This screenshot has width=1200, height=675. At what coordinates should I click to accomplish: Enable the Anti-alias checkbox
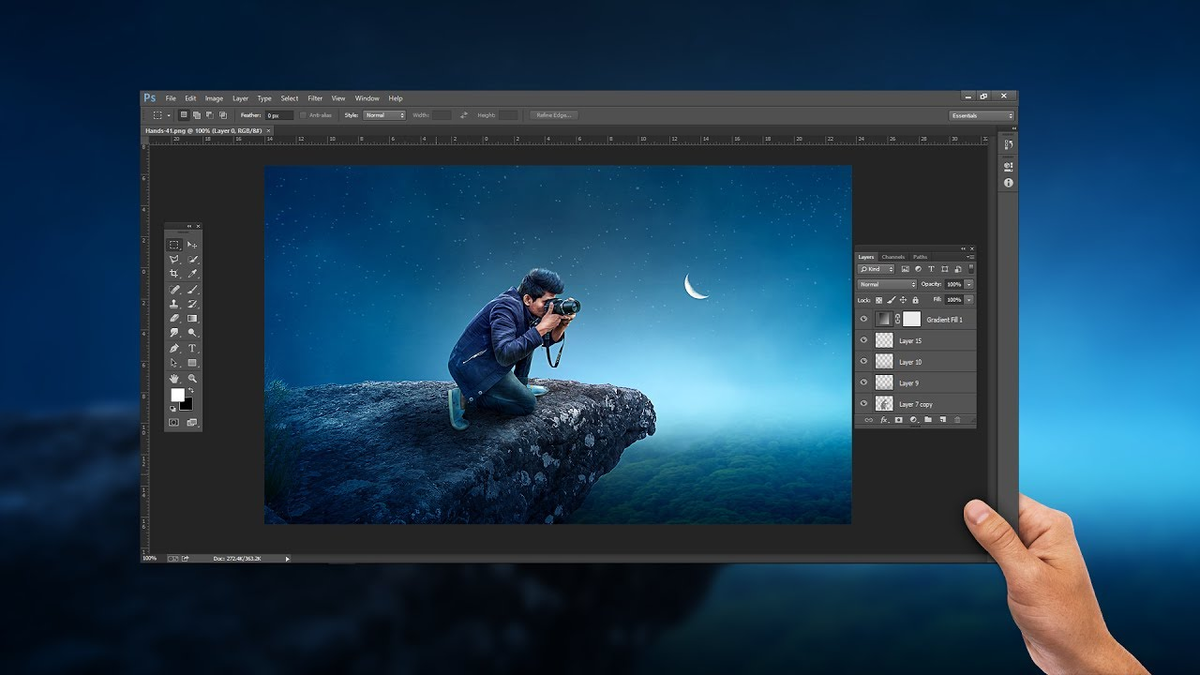(304, 115)
